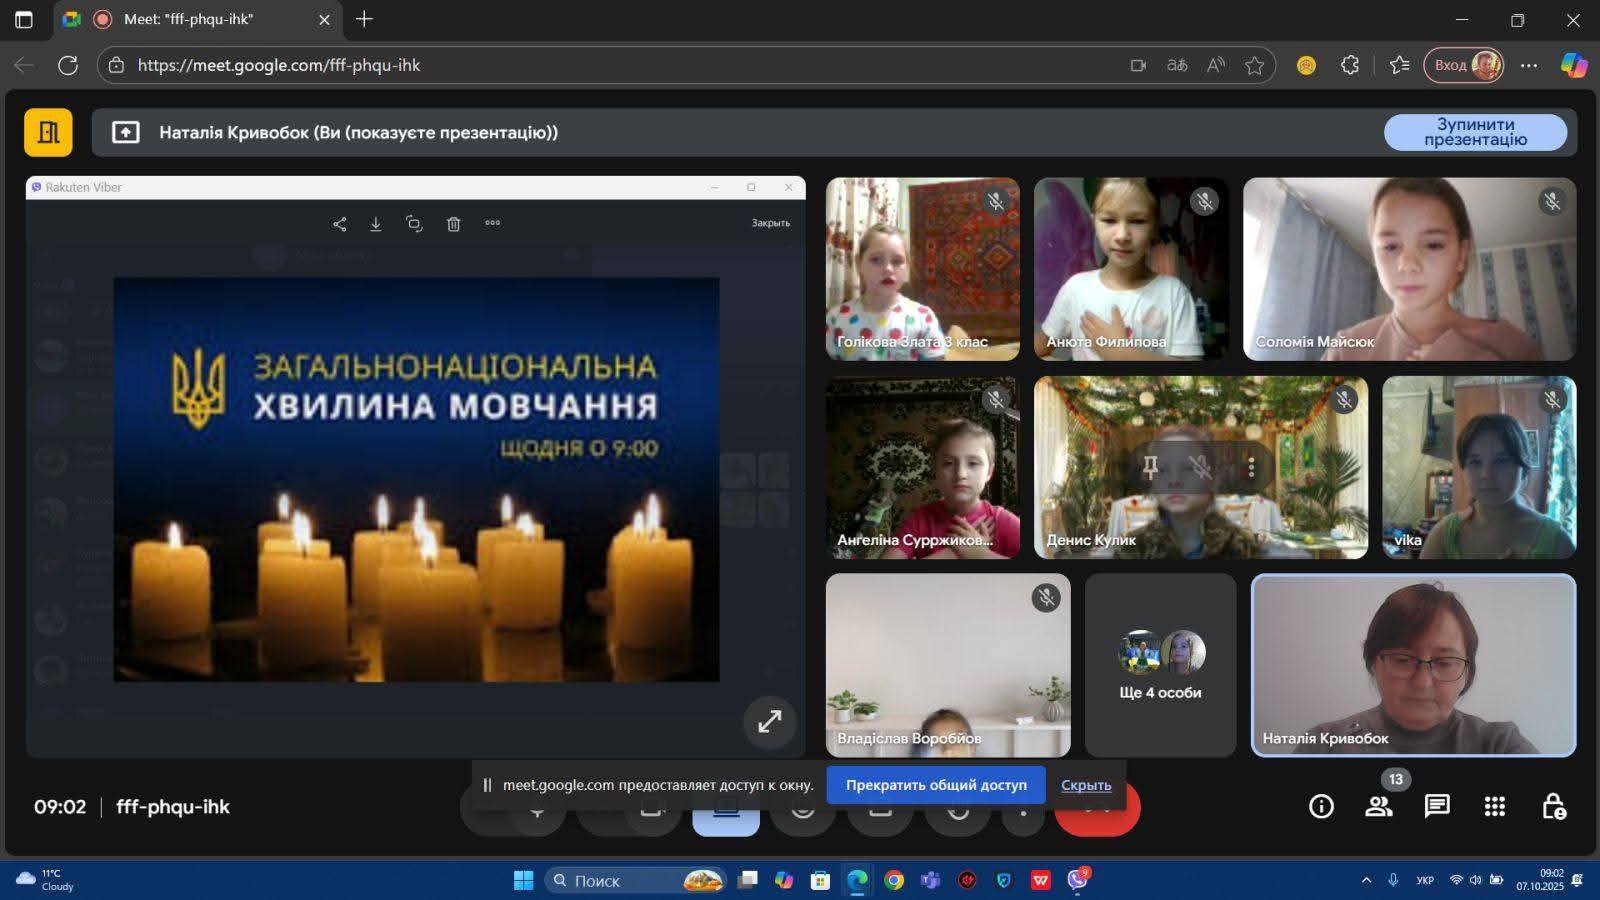Delete the image using the trash icon
This screenshot has height=900, width=1600.
(x=453, y=224)
